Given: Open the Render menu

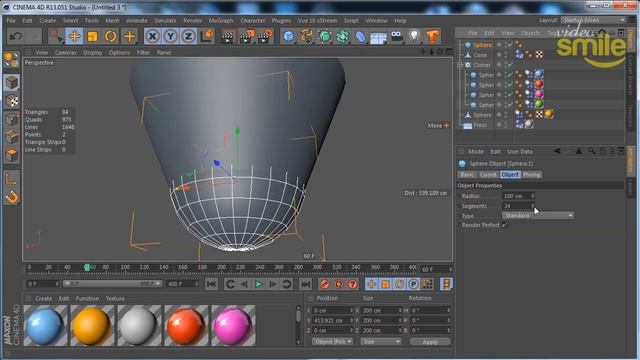Looking at the screenshot, I should pos(192,20).
